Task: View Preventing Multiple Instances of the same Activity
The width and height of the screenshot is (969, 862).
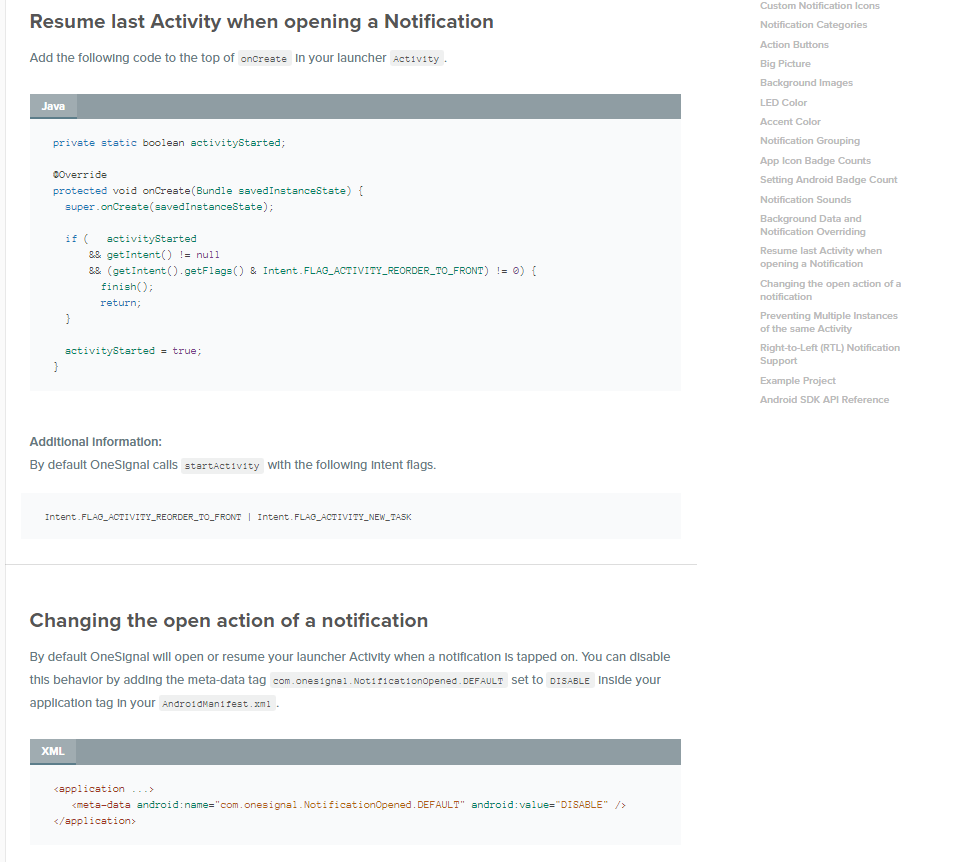Action: click(x=827, y=322)
